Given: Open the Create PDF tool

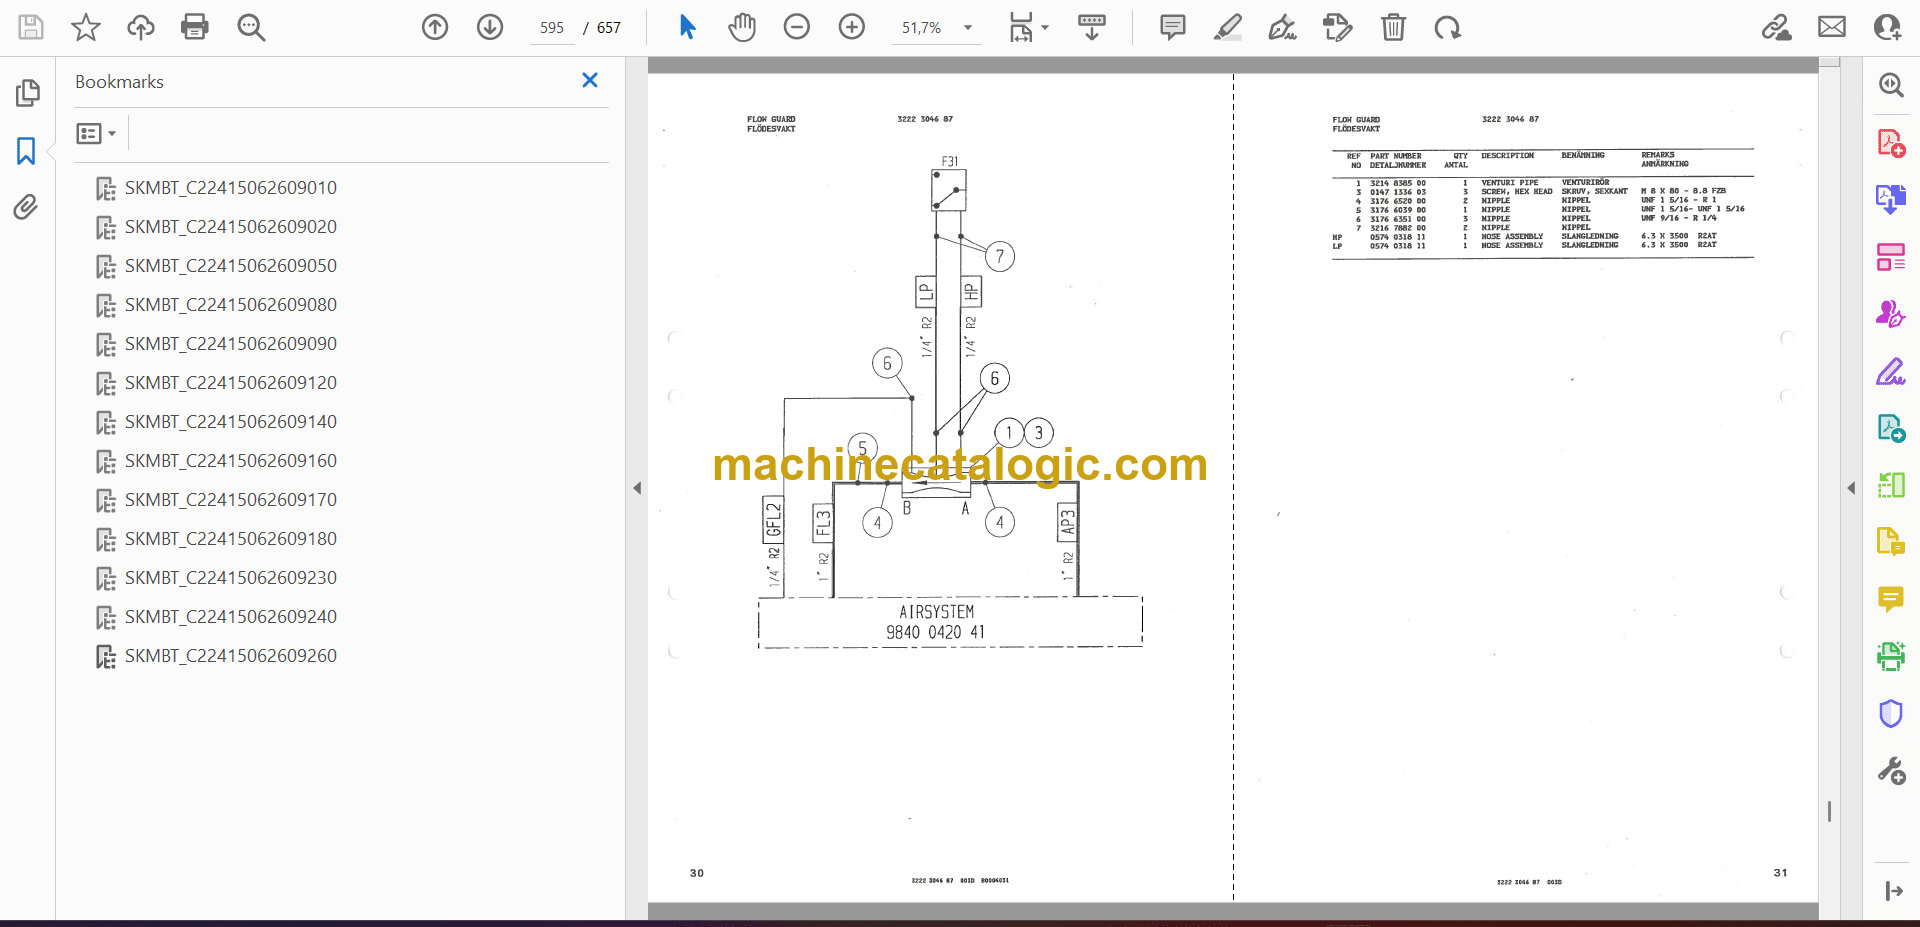Looking at the screenshot, I should [x=1891, y=143].
